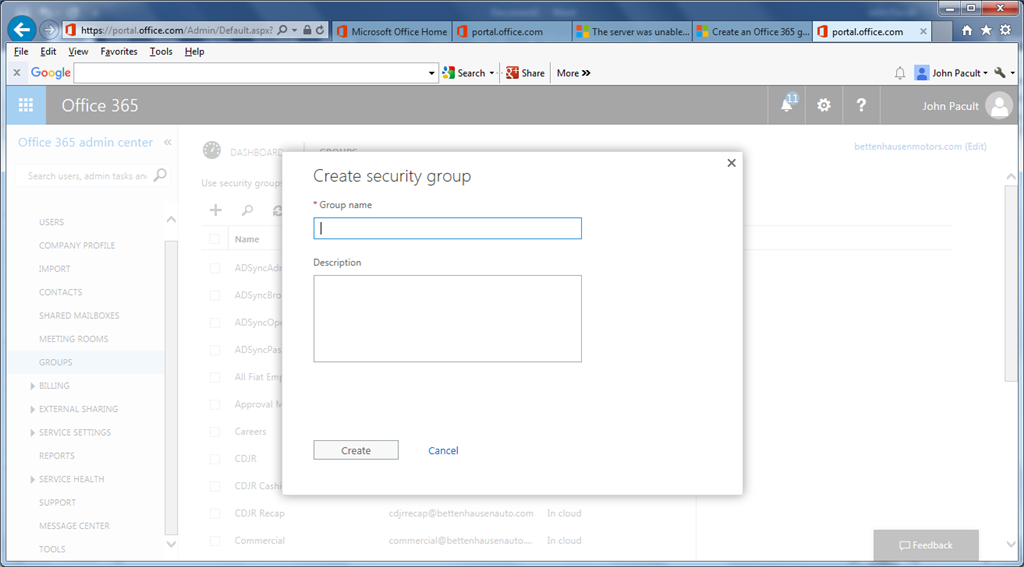Viewport: 1024px width, 567px height.
Task: Click the search magnifier in admin search
Action: [x=160, y=175]
